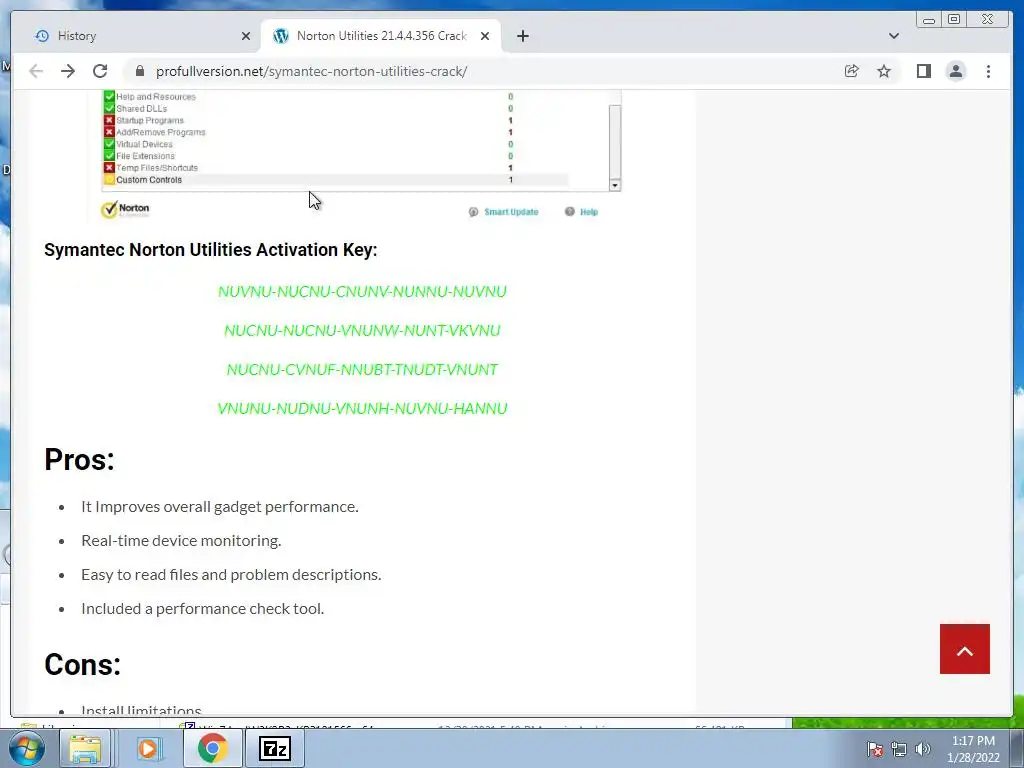Image resolution: width=1024 pixels, height=768 pixels.
Task: Close the History tab
Action: tap(246, 36)
